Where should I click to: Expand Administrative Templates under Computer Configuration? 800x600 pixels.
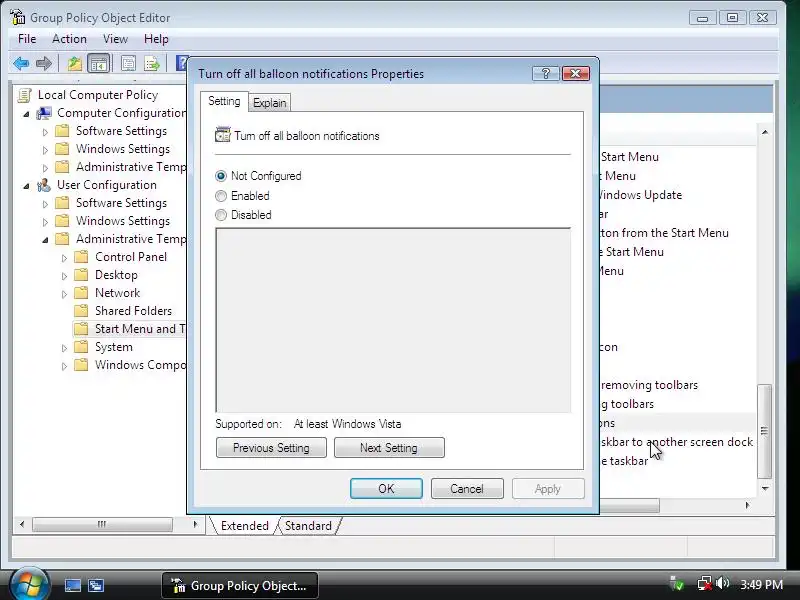[x=45, y=168]
